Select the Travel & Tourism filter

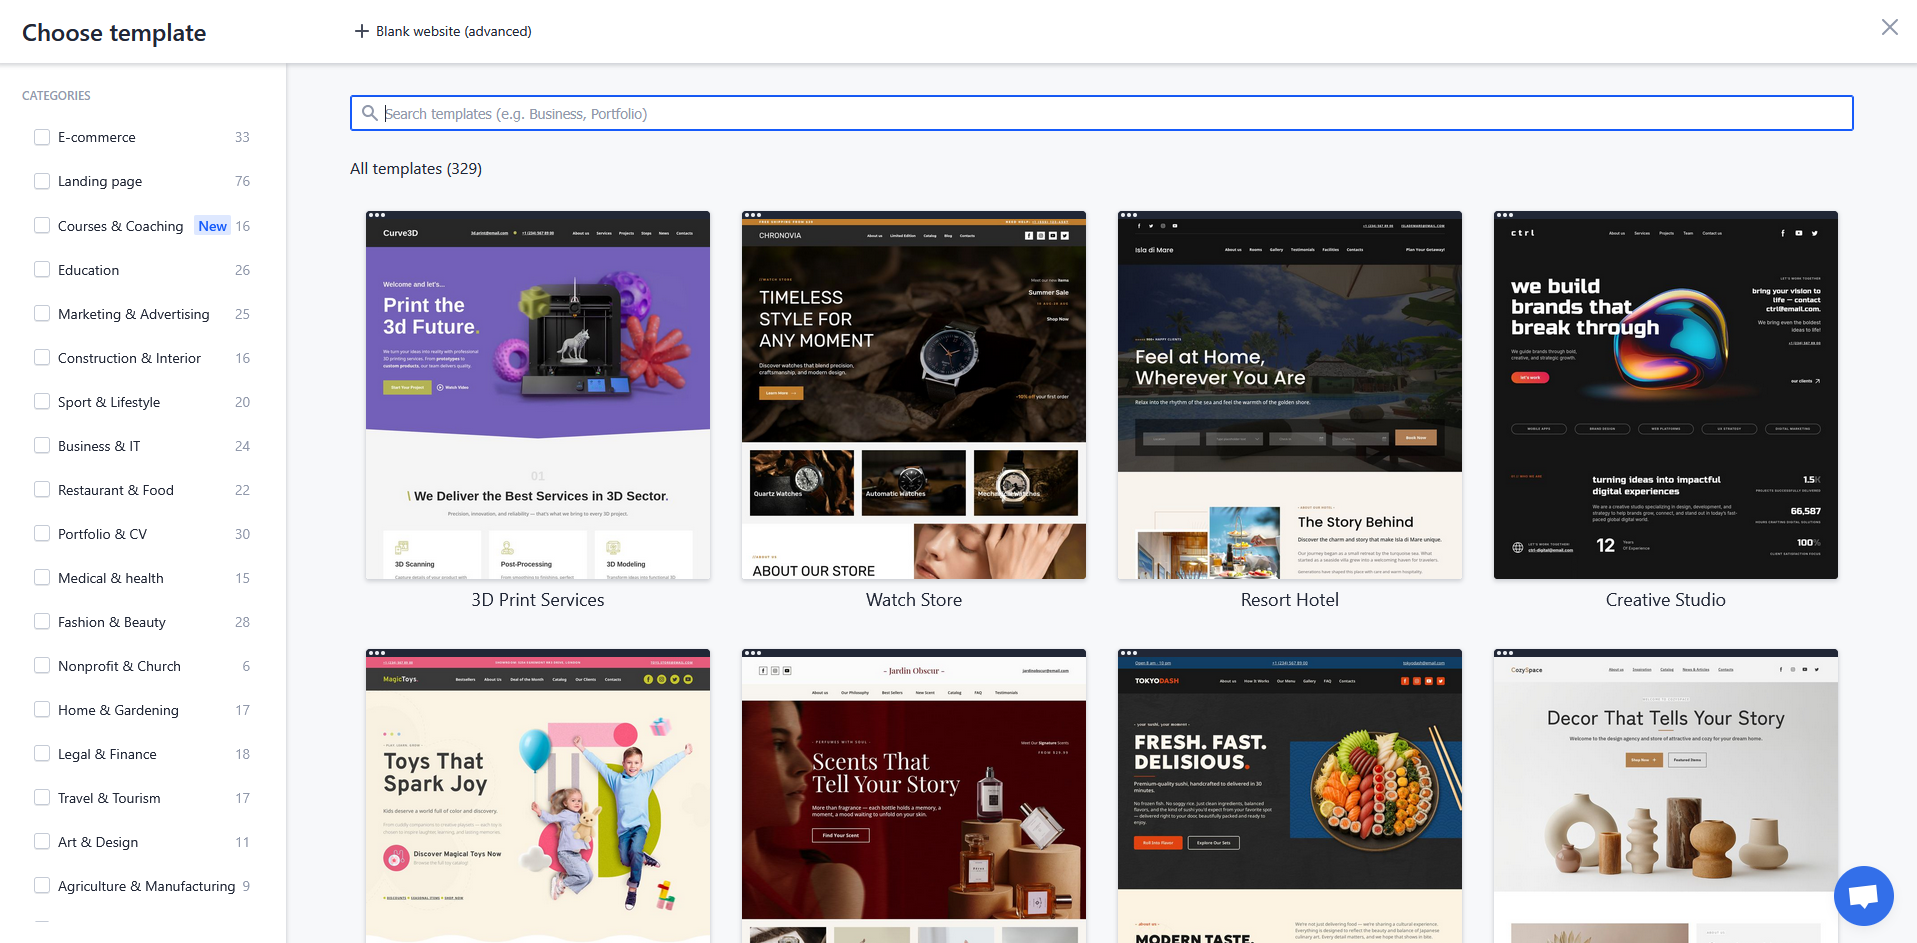coord(41,797)
